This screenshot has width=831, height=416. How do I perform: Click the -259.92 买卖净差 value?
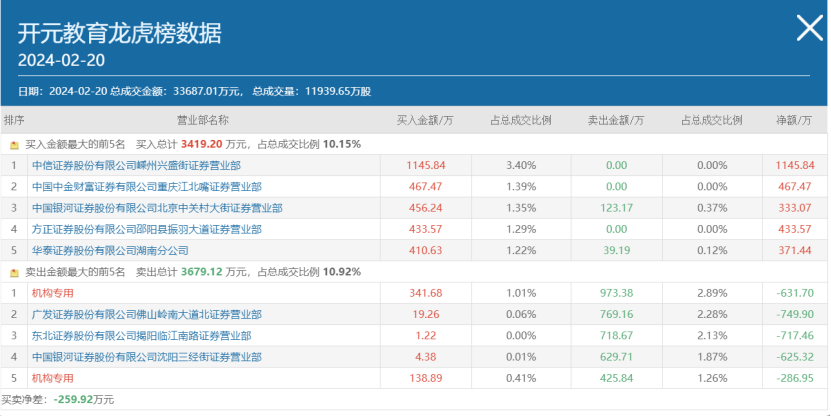click(76, 399)
